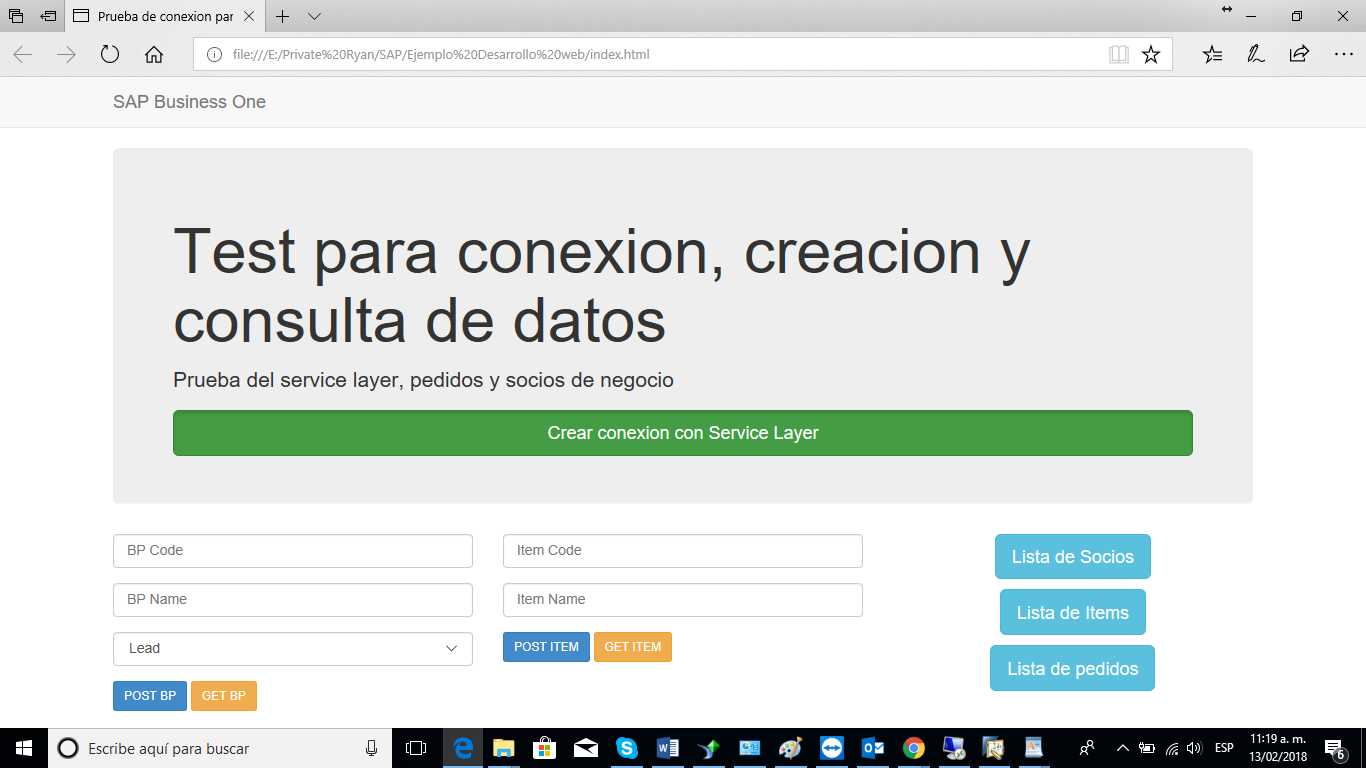Open Wi-Fi network settings in tray
The height and width of the screenshot is (768, 1366).
pyautogui.click(x=1172, y=748)
